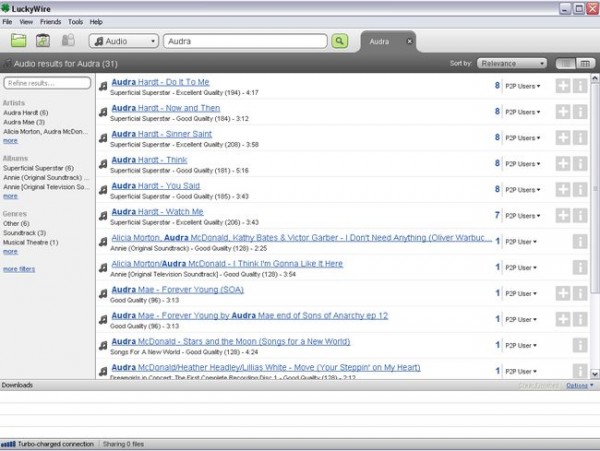600x451 pixels.
Task: Open the Friends menu
Action: click(50, 21)
